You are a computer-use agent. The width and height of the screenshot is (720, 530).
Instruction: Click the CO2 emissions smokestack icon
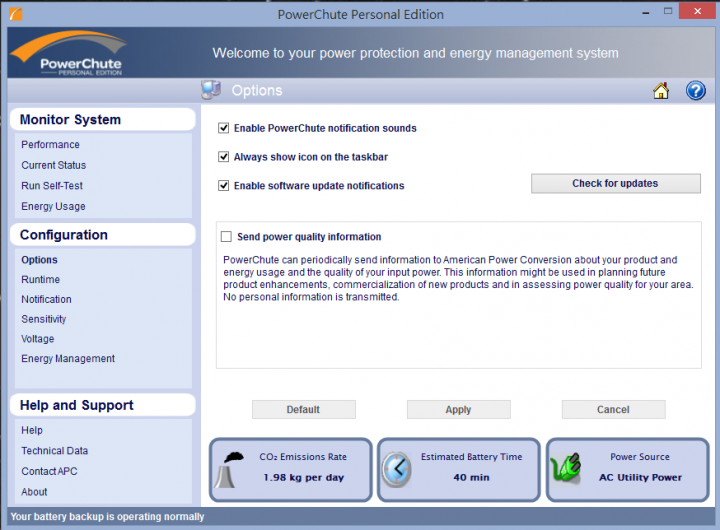coord(231,470)
